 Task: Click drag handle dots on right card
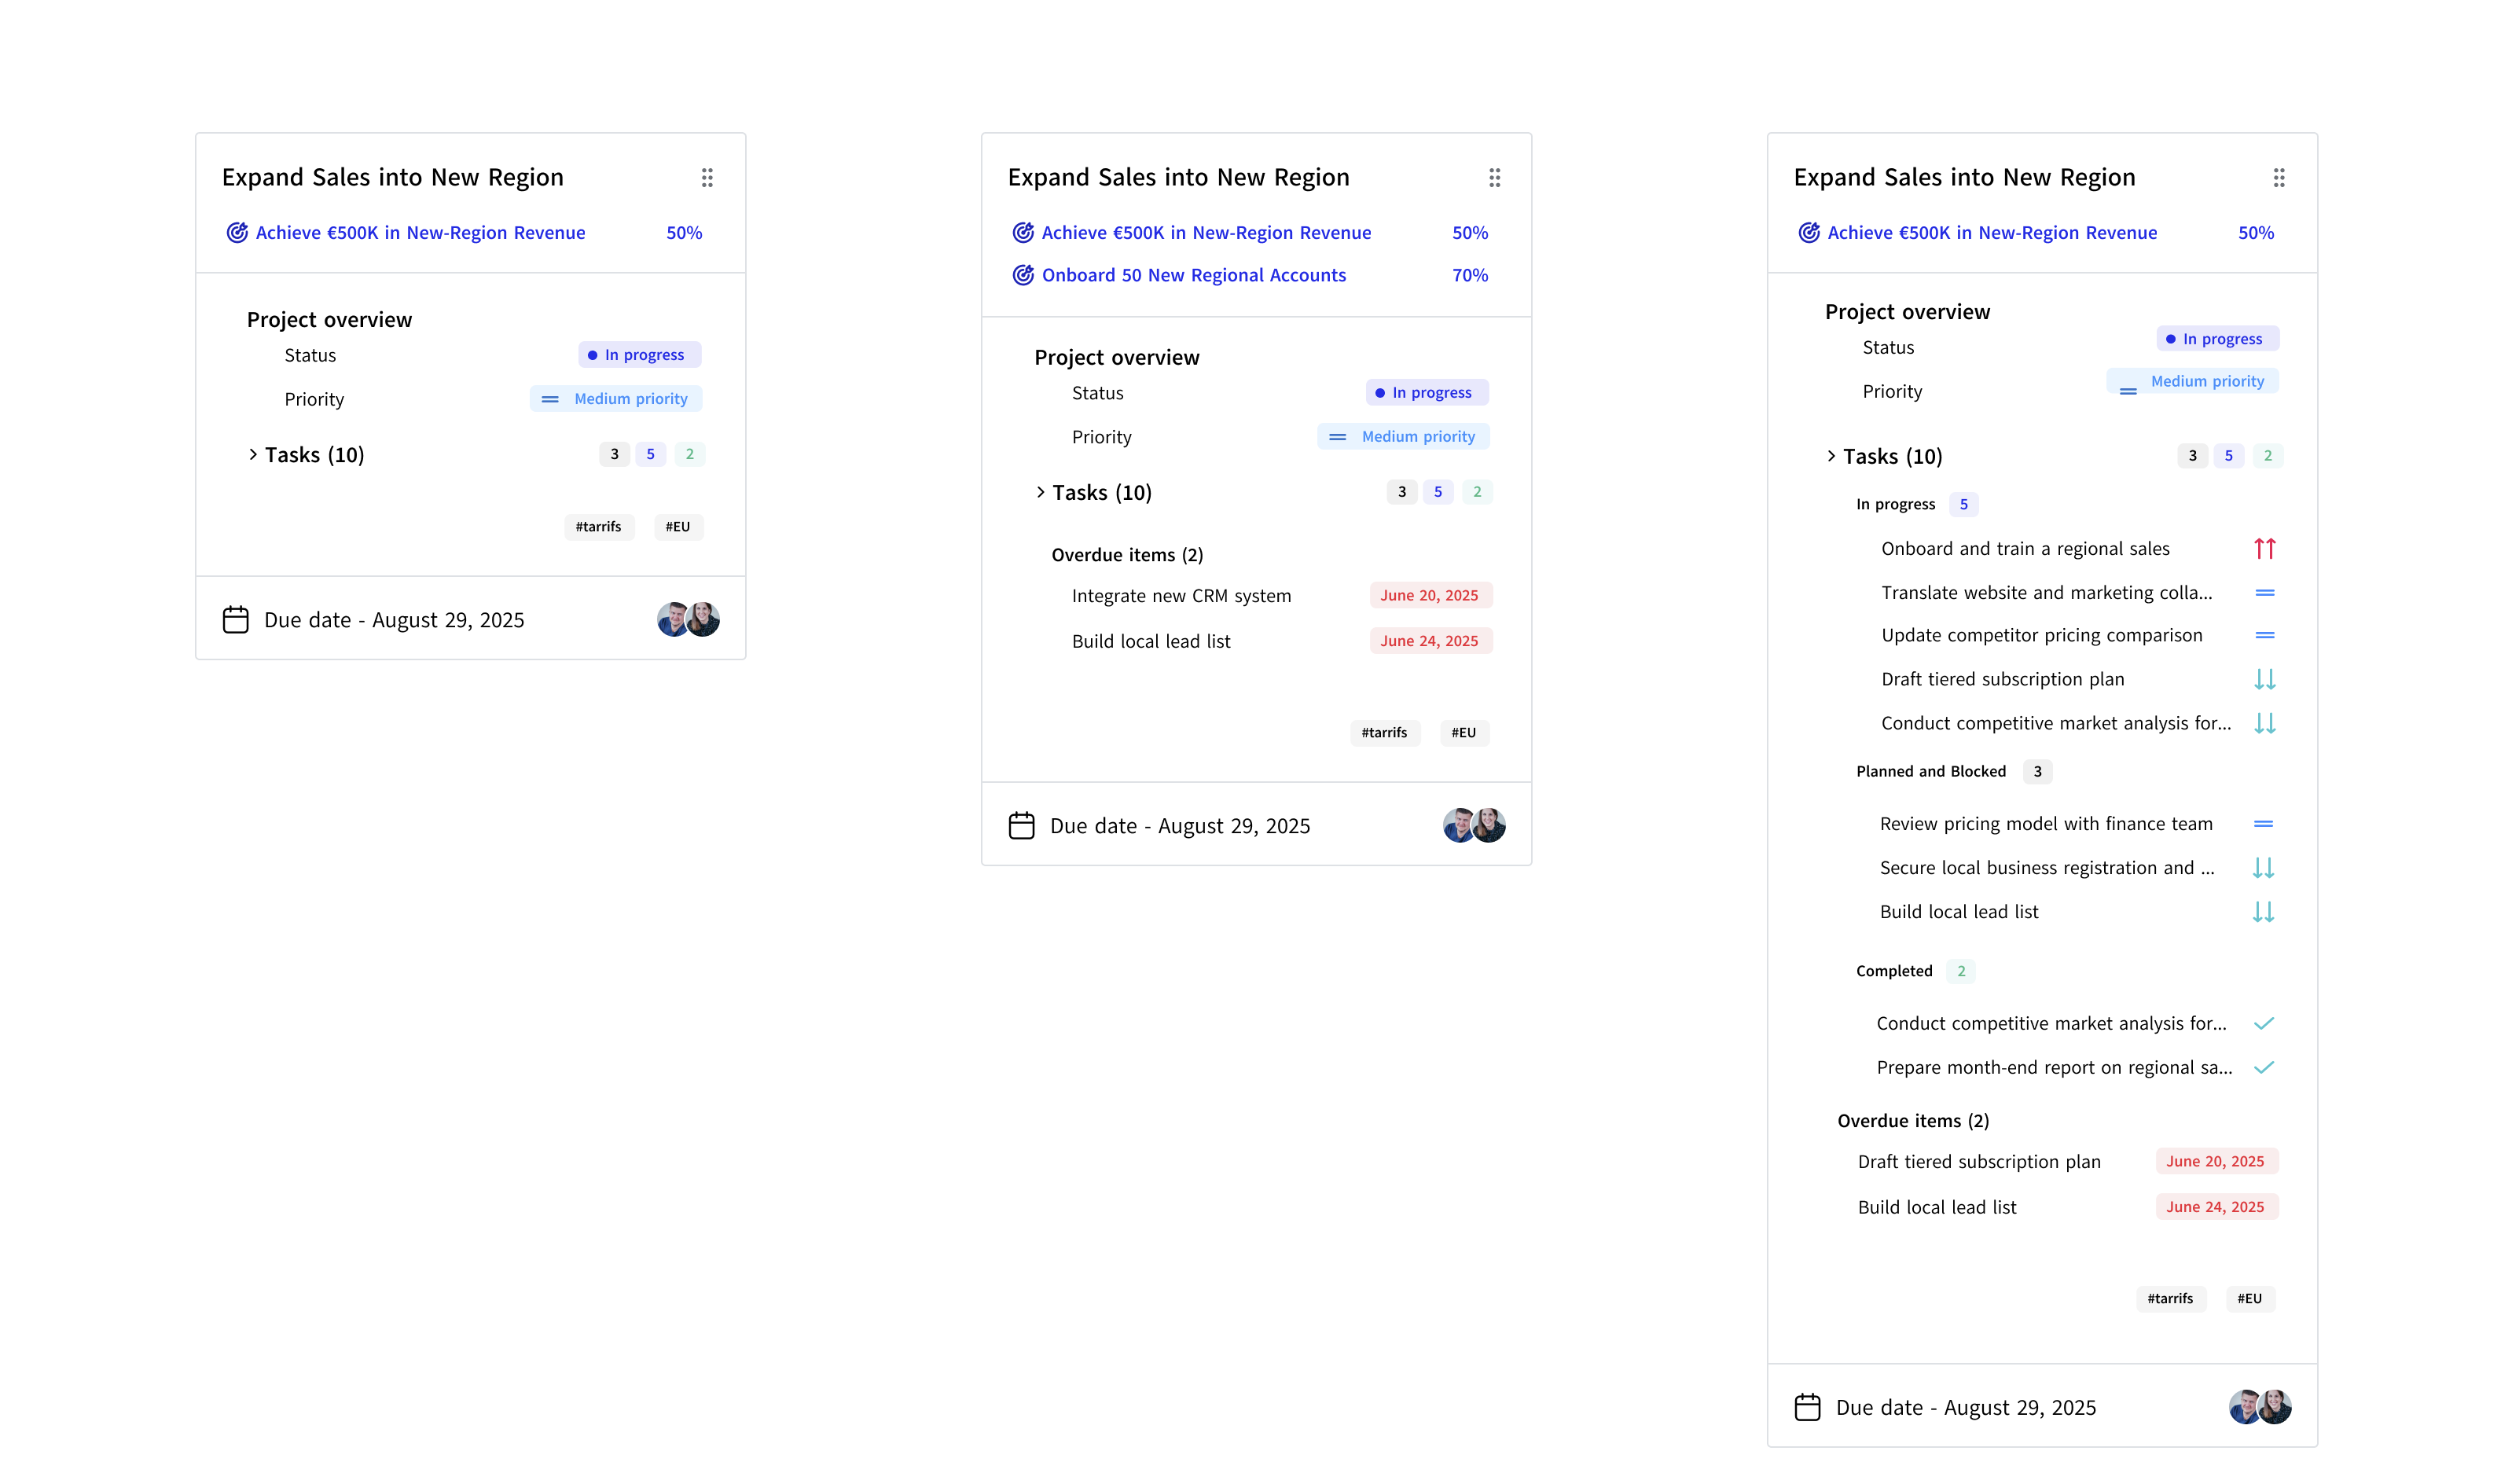[2279, 178]
